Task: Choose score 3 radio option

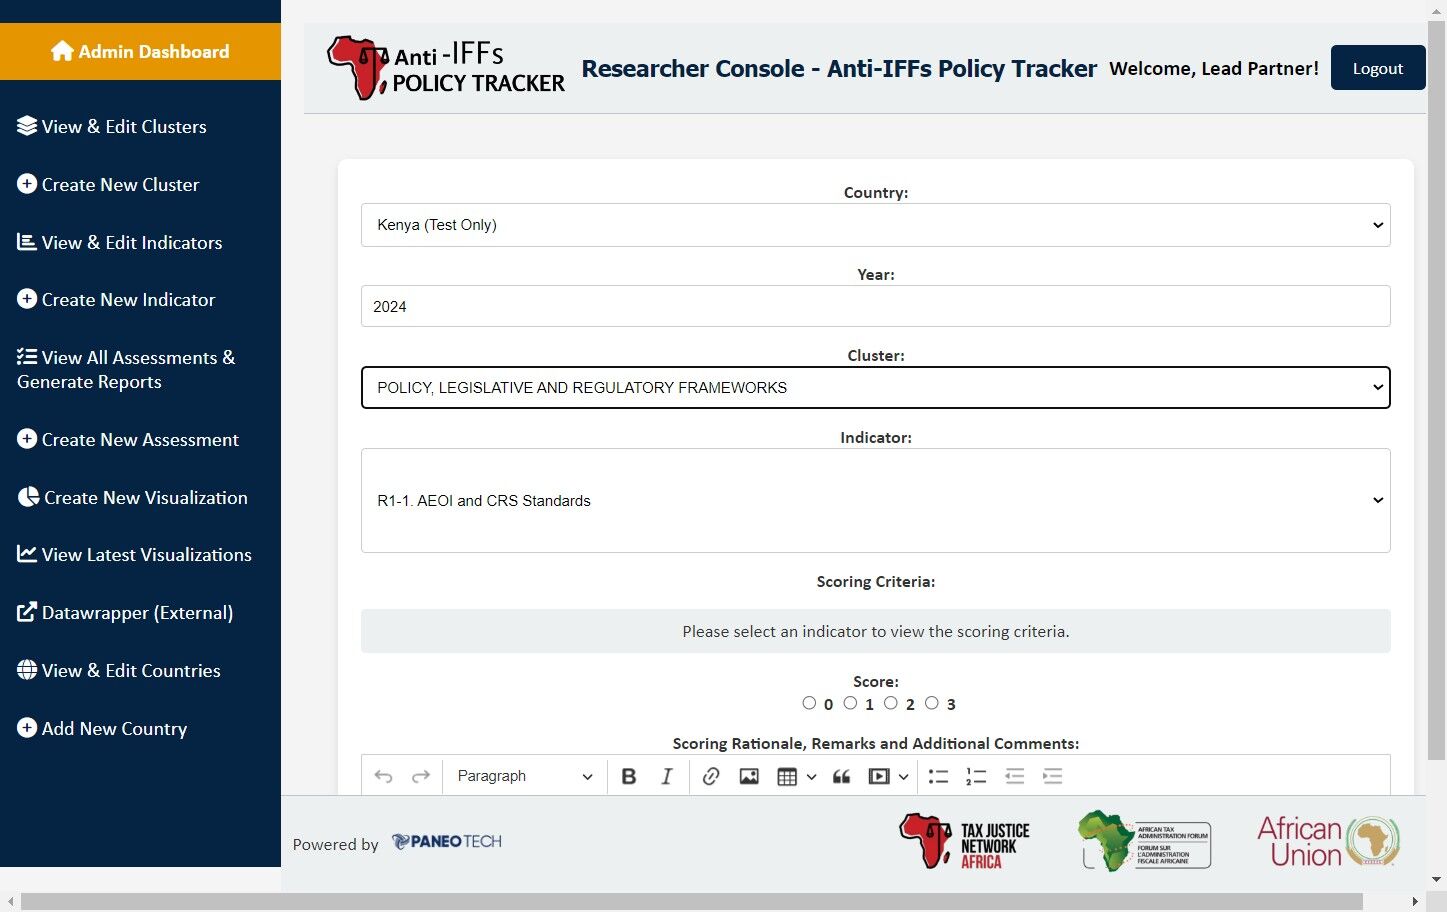Action: [x=932, y=703]
